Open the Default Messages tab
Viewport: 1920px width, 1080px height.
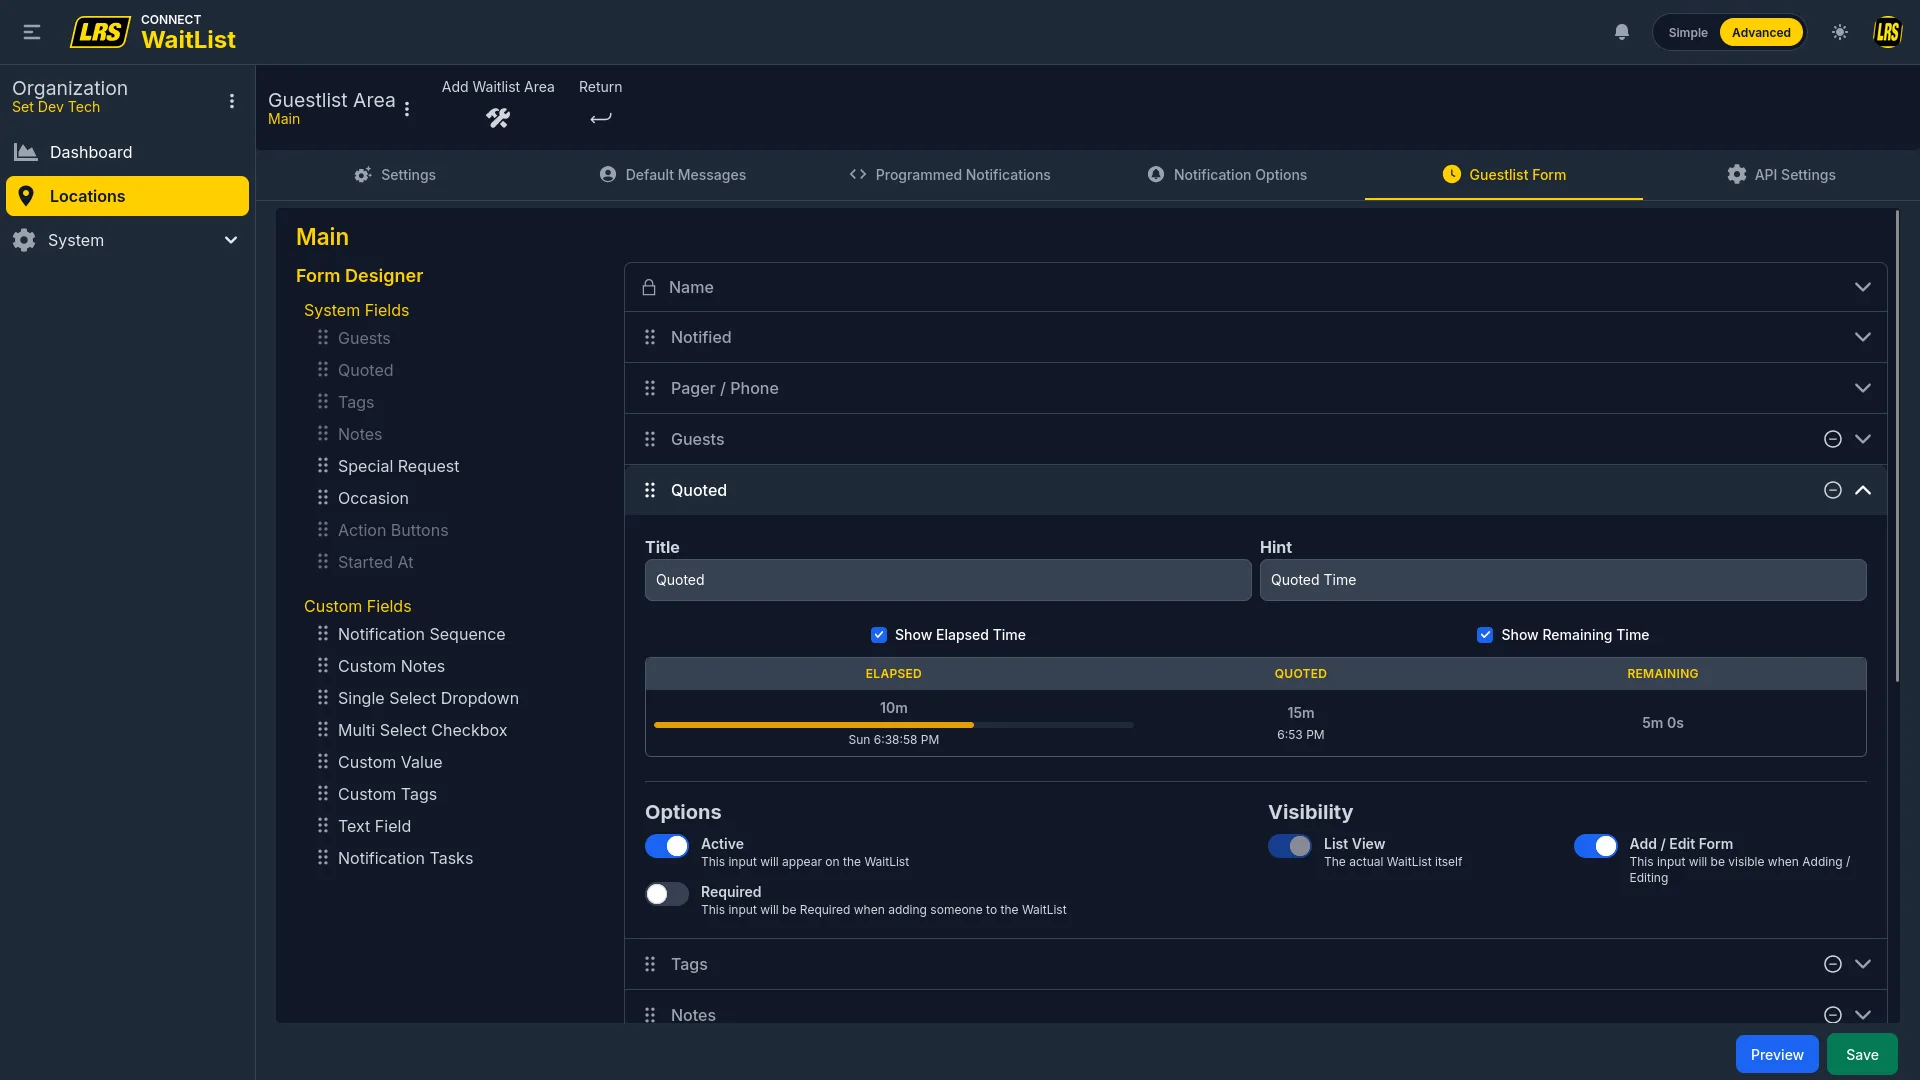coord(672,175)
